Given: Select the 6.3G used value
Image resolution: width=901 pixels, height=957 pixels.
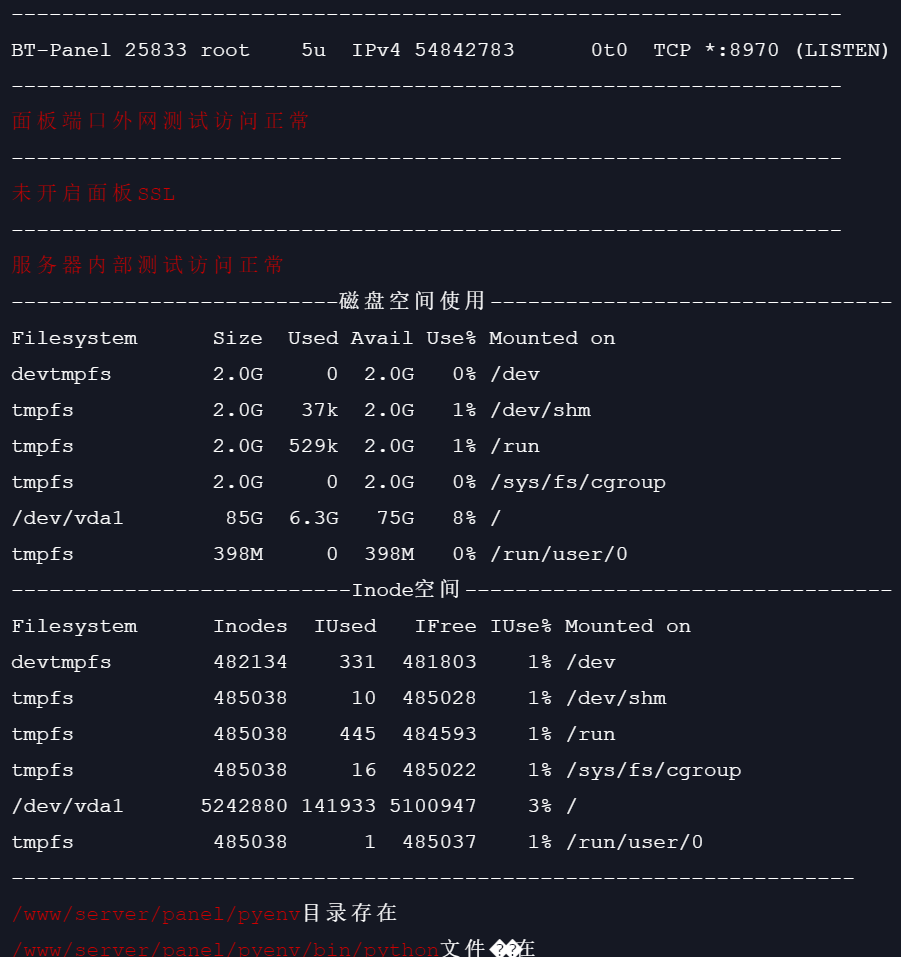Looking at the screenshot, I should (313, 518).
